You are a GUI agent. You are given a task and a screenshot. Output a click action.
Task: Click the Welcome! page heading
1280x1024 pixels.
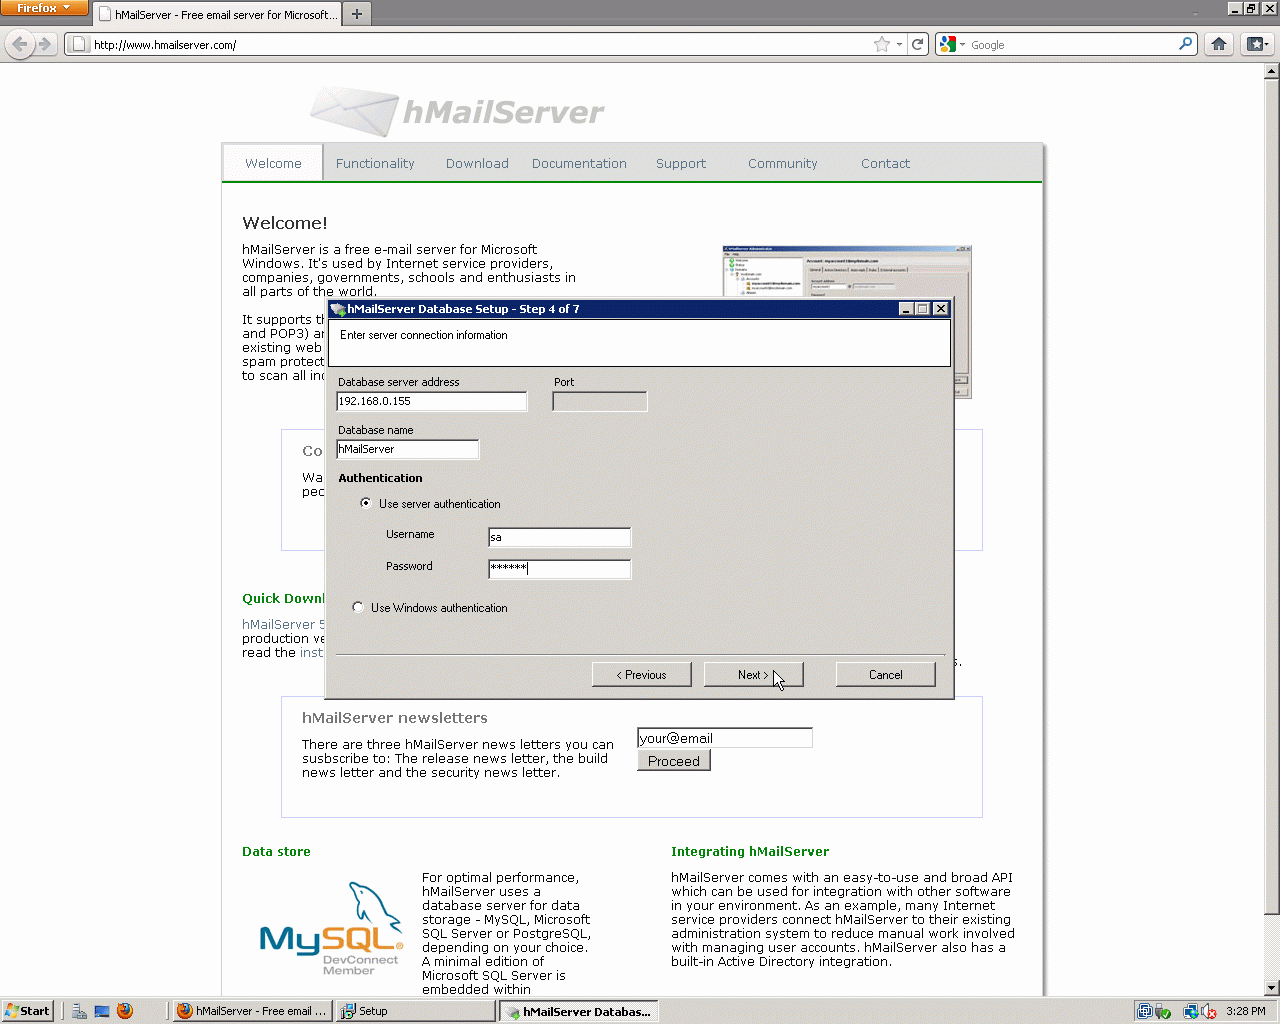[285, 223]
